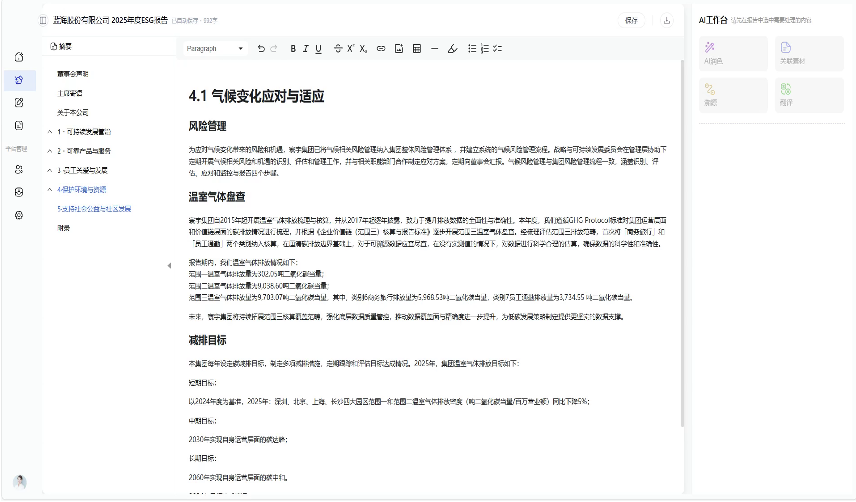Collapse chapter 4 保护环境与资源 chevron
This screenshot has height=502, width=856.
[50, 189]
